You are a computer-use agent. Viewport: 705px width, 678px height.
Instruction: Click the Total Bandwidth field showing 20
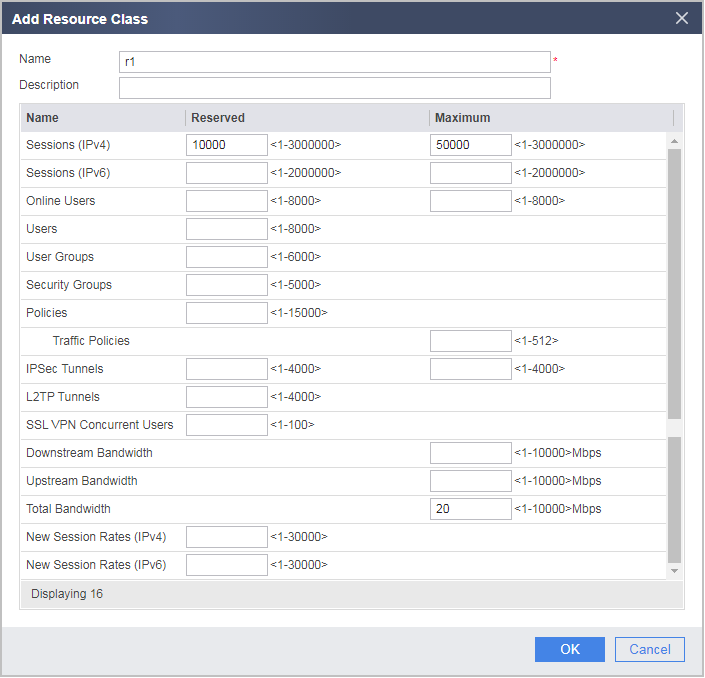point(470,509)
